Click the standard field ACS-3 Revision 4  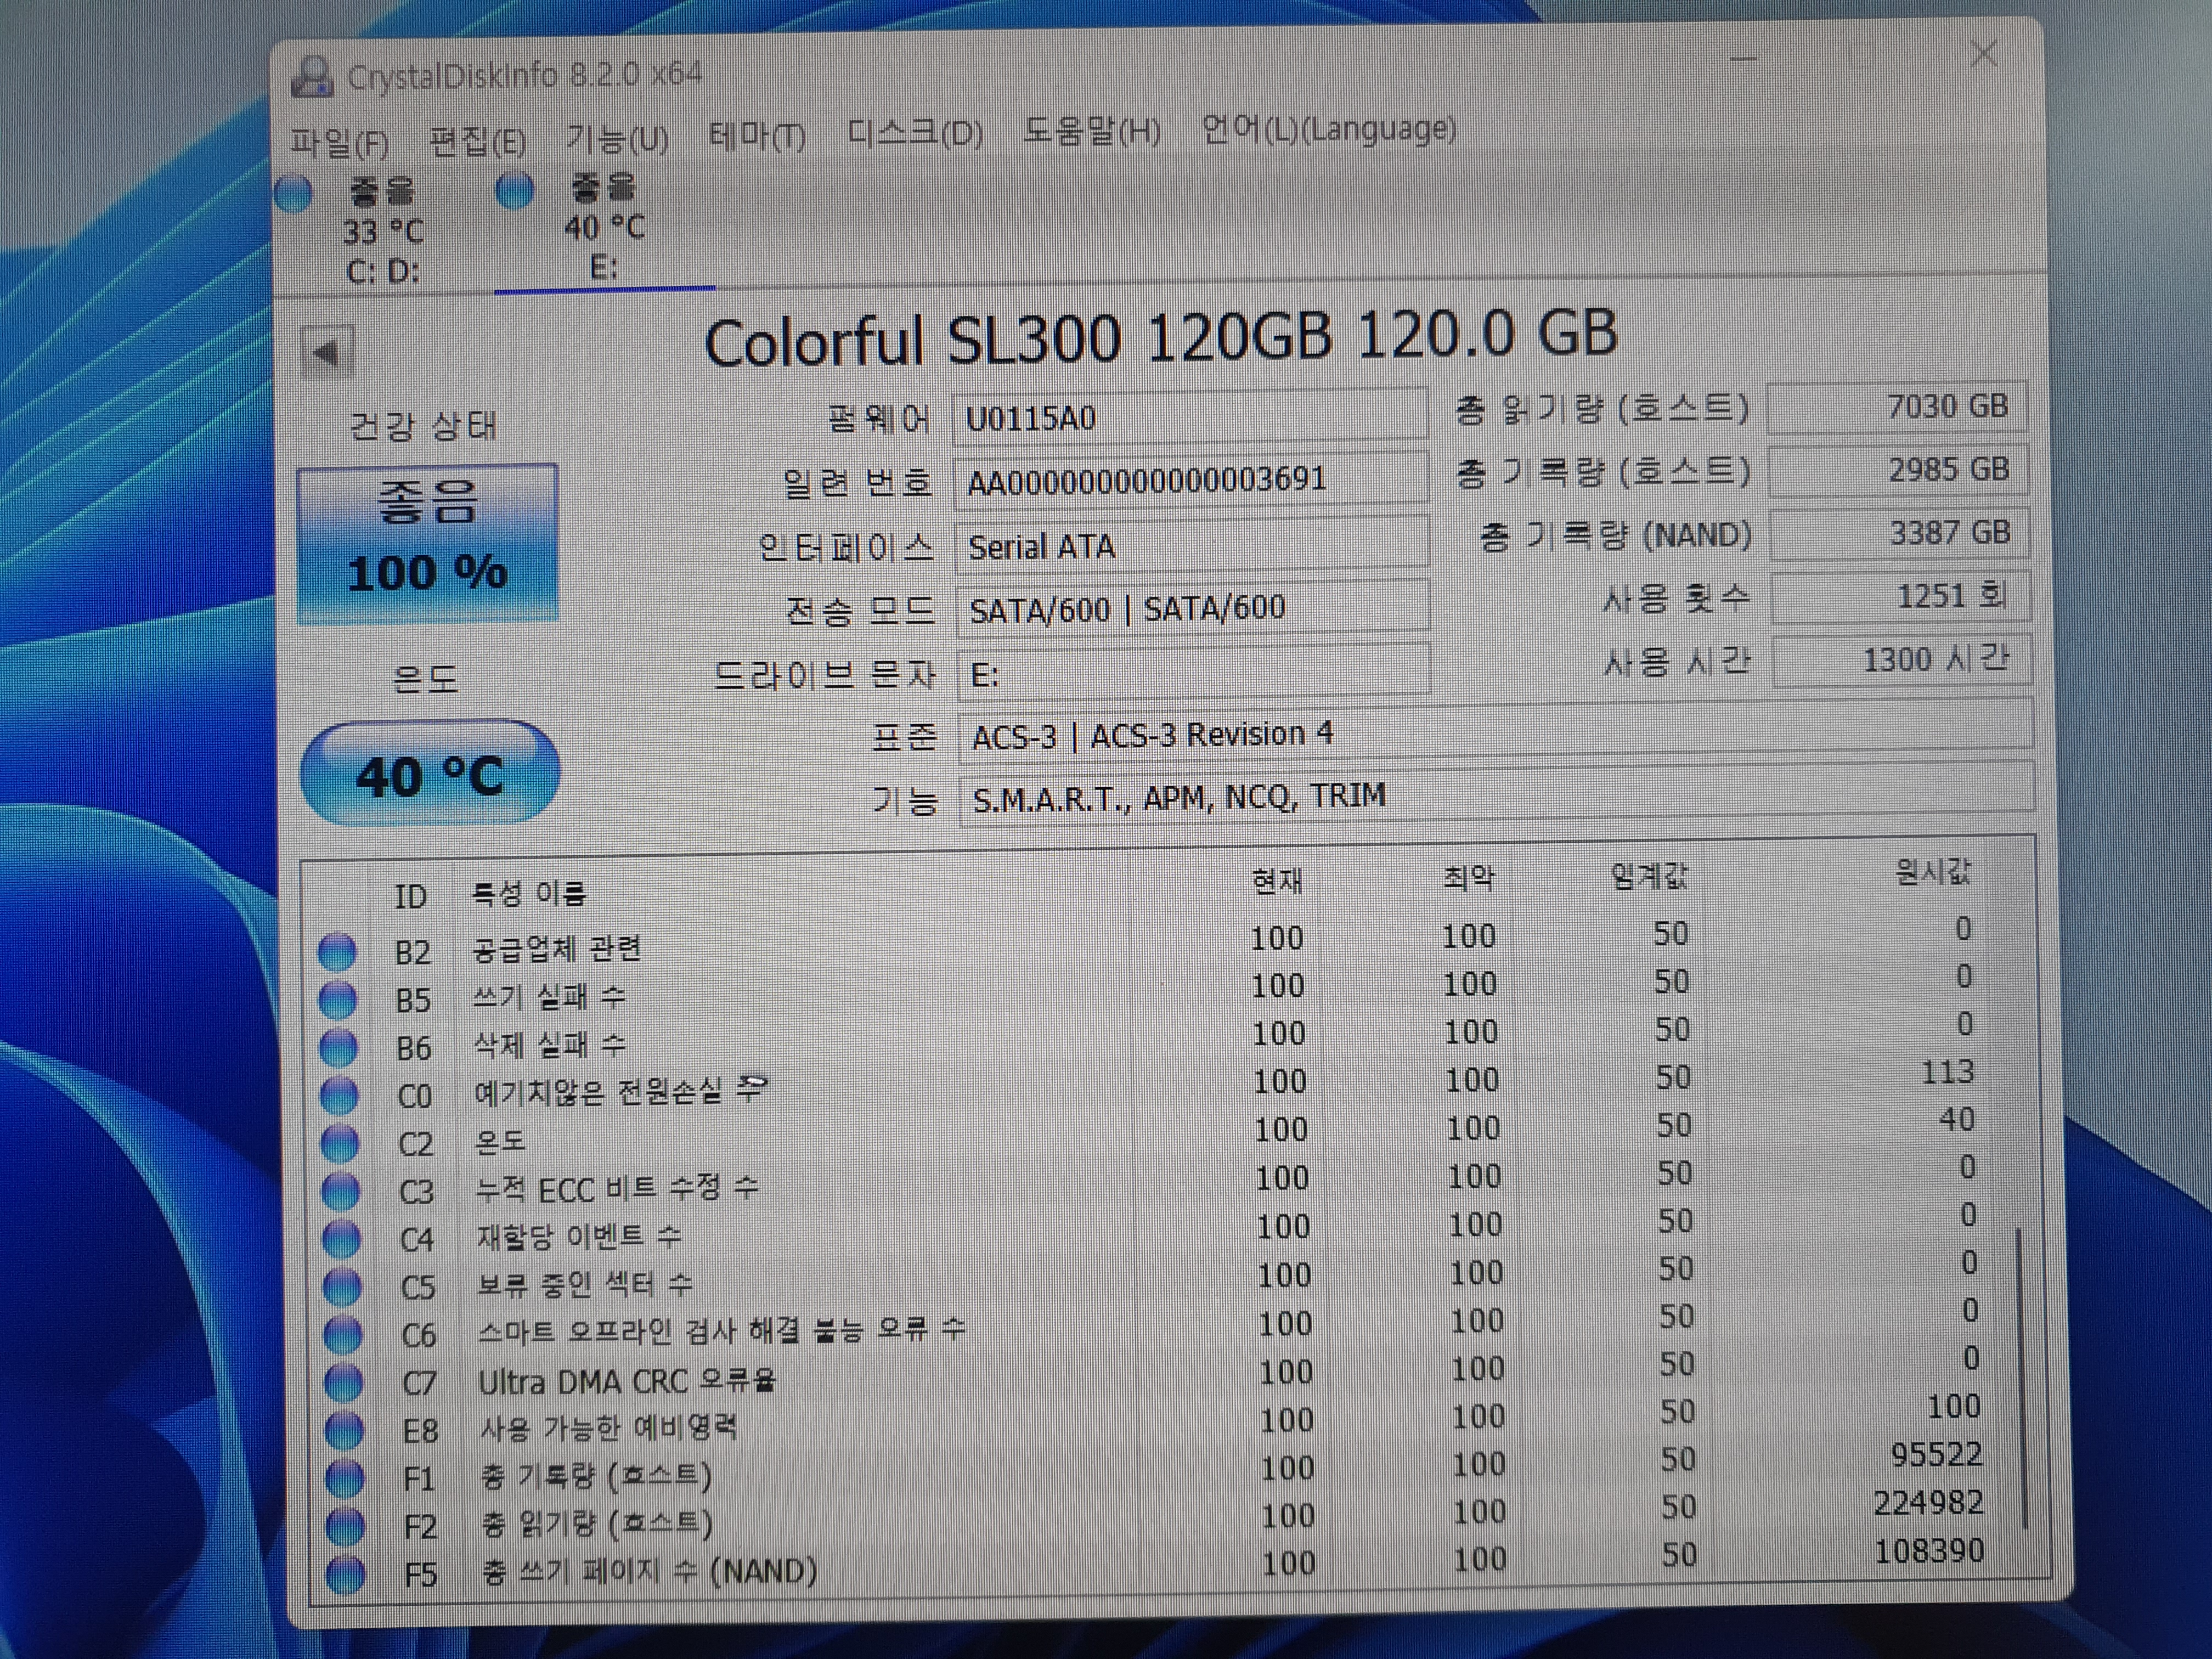(1496, 731)
